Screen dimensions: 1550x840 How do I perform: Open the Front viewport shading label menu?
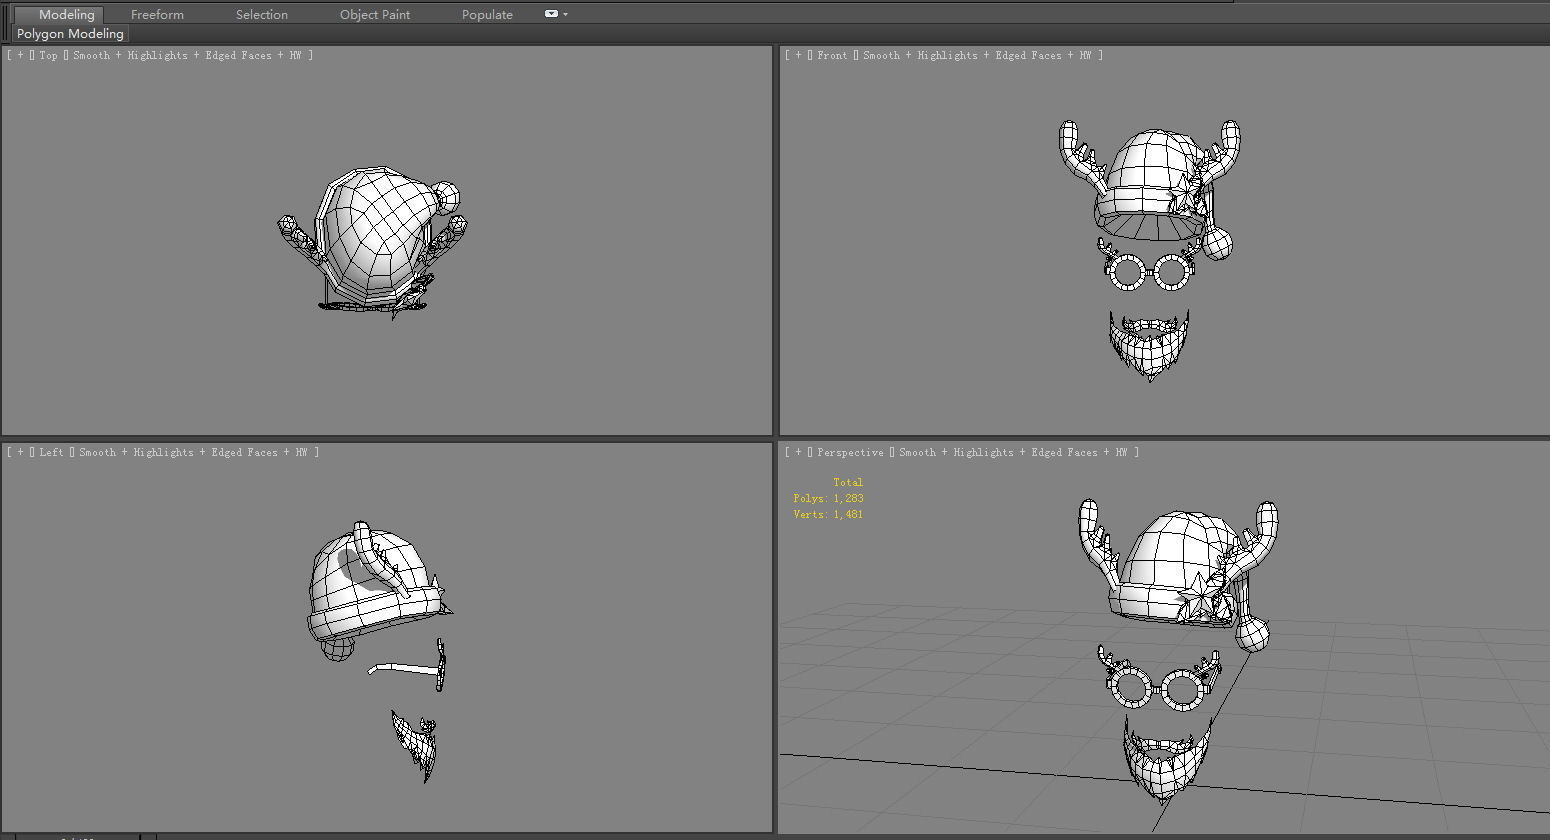(x=977, y=55)
